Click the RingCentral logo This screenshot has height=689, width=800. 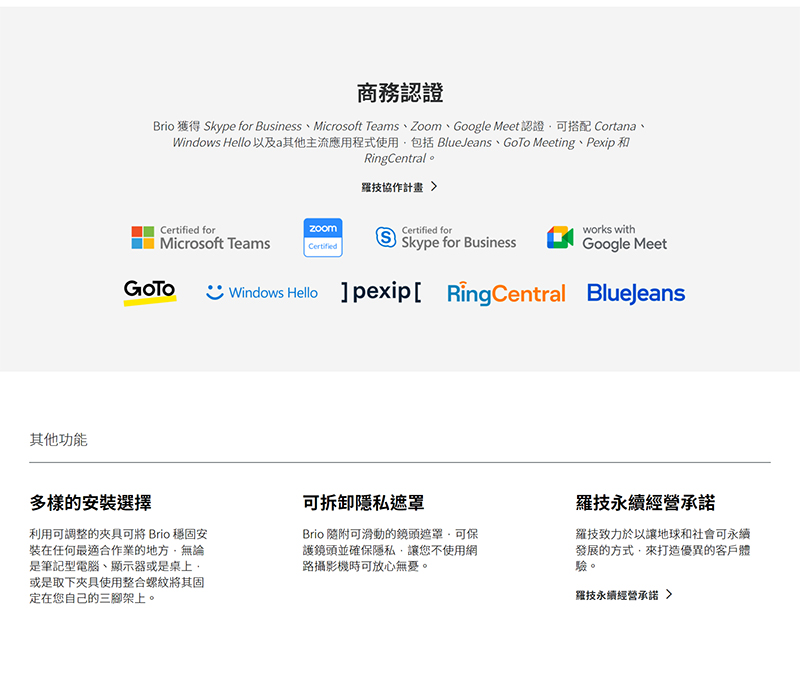[x=506, y=293]
